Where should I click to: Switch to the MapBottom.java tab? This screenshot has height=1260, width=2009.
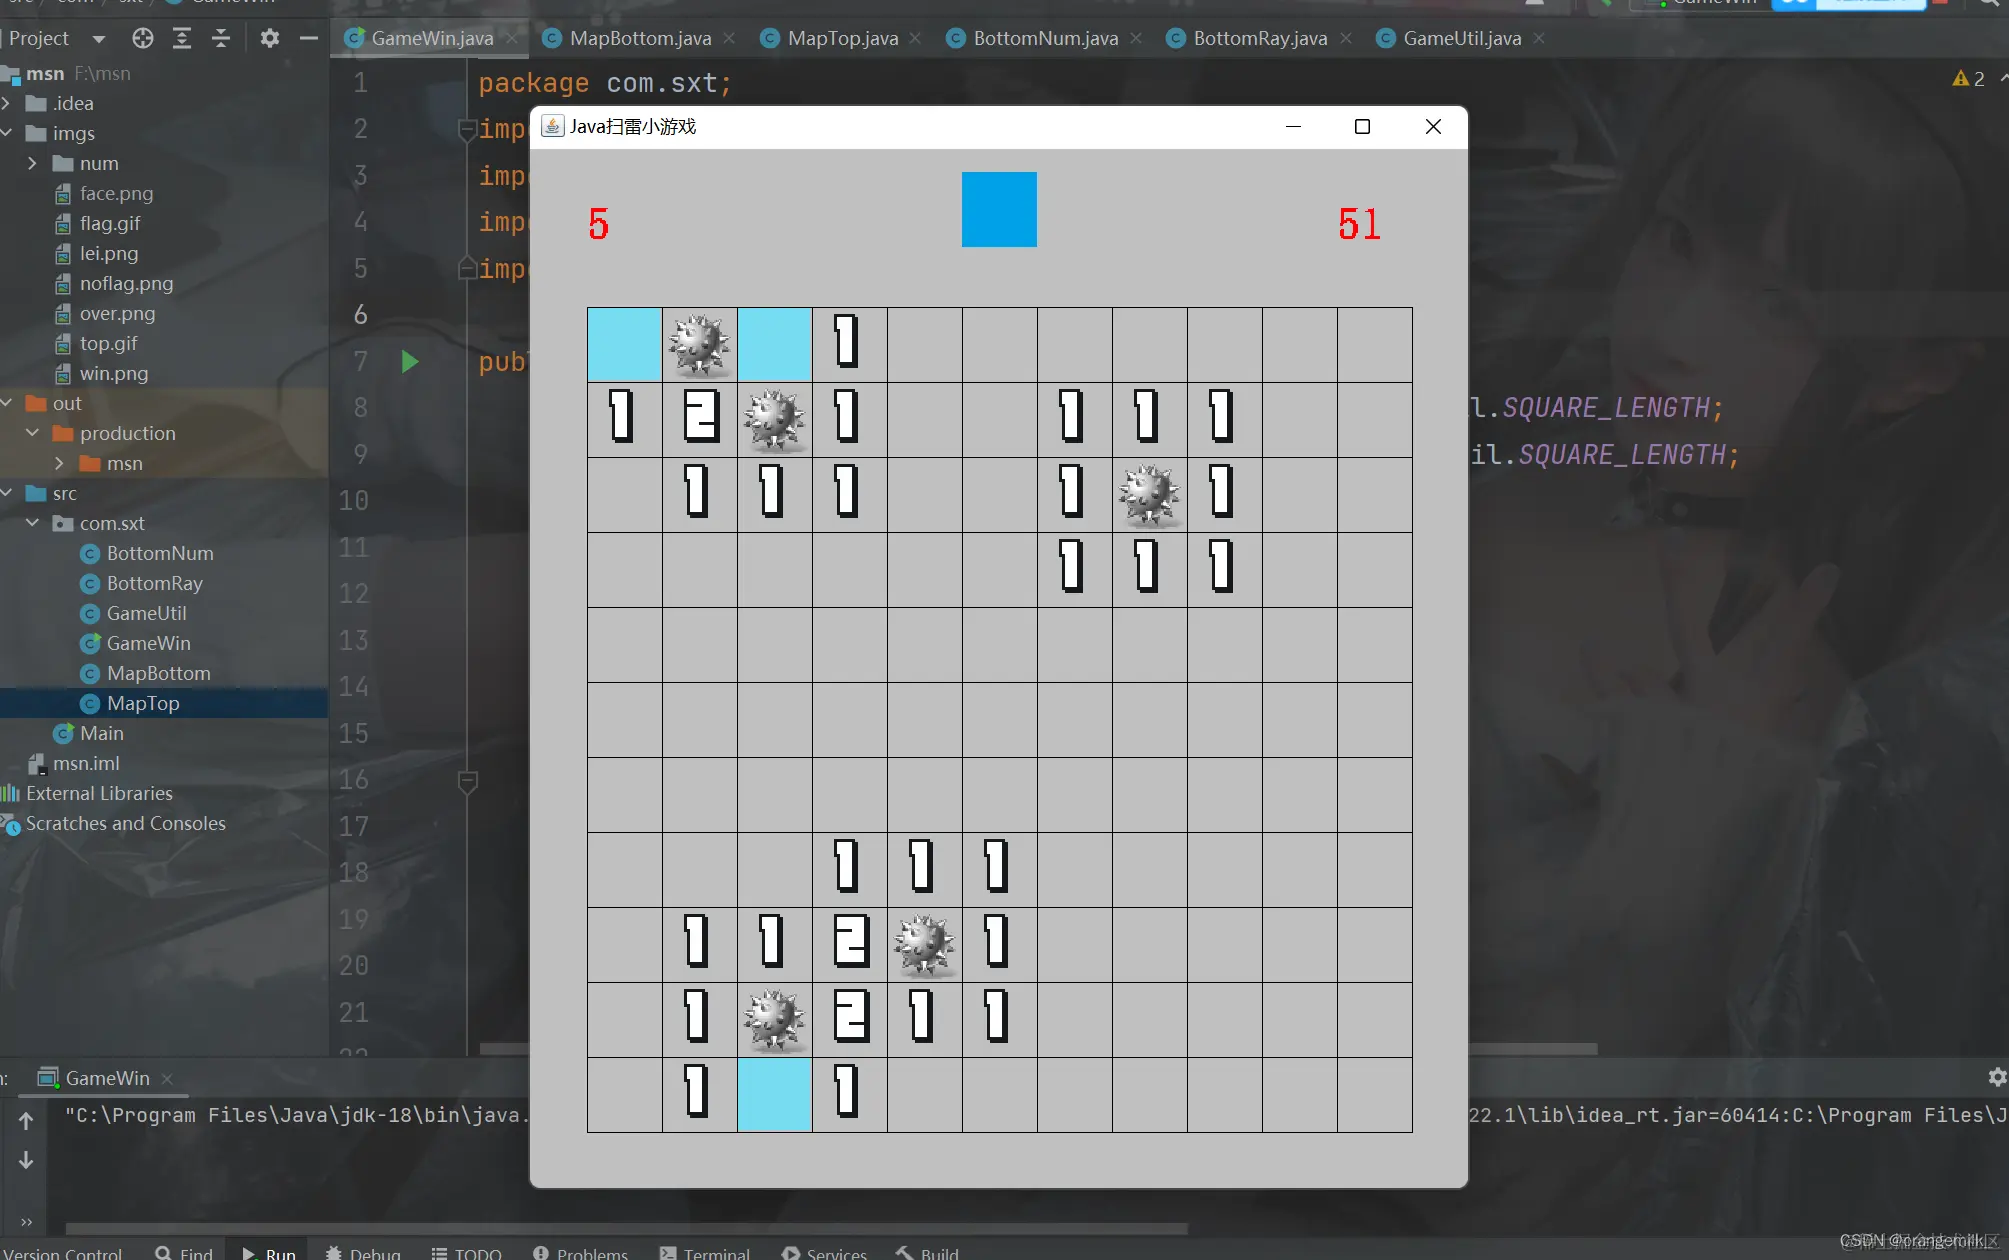639,38
